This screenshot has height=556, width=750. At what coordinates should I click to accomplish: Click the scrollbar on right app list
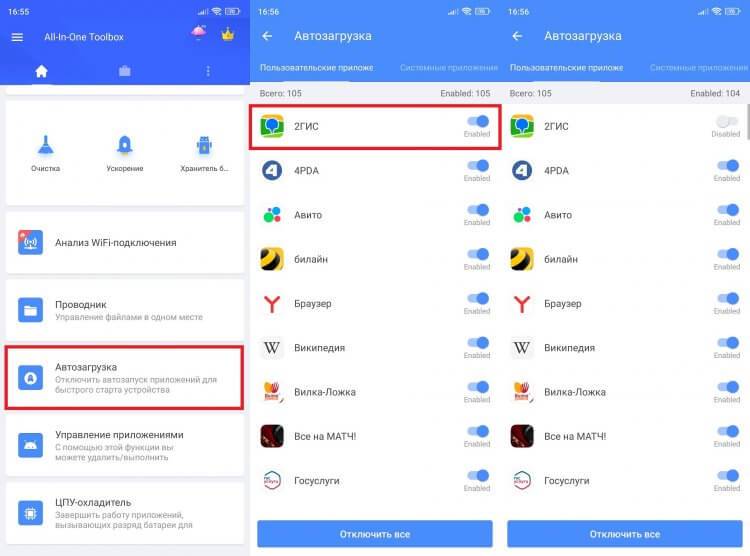click(748, 122)
